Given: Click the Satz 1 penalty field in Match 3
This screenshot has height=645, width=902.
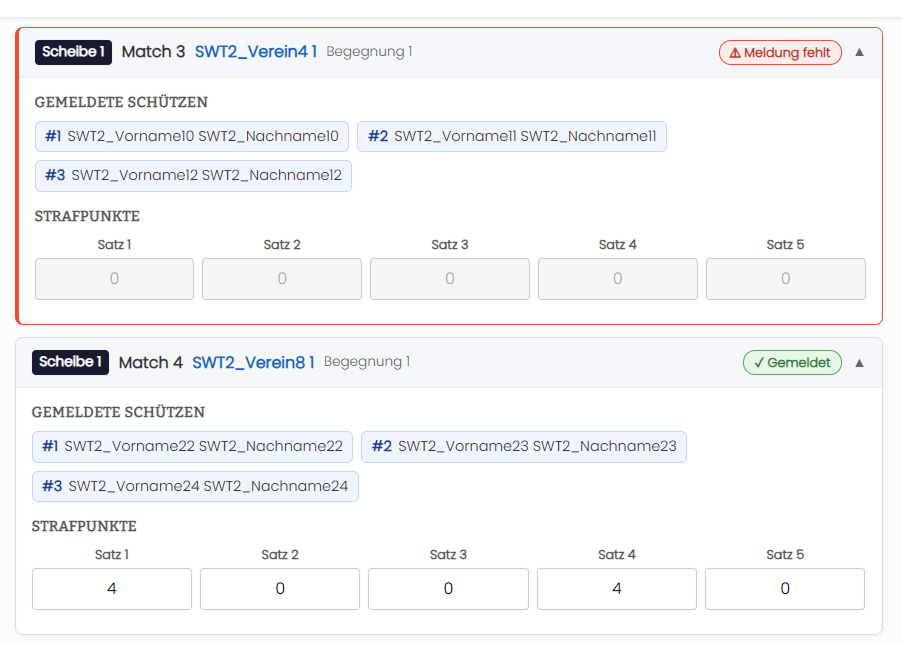Looking at the screenshot, I should click(114, 278).
